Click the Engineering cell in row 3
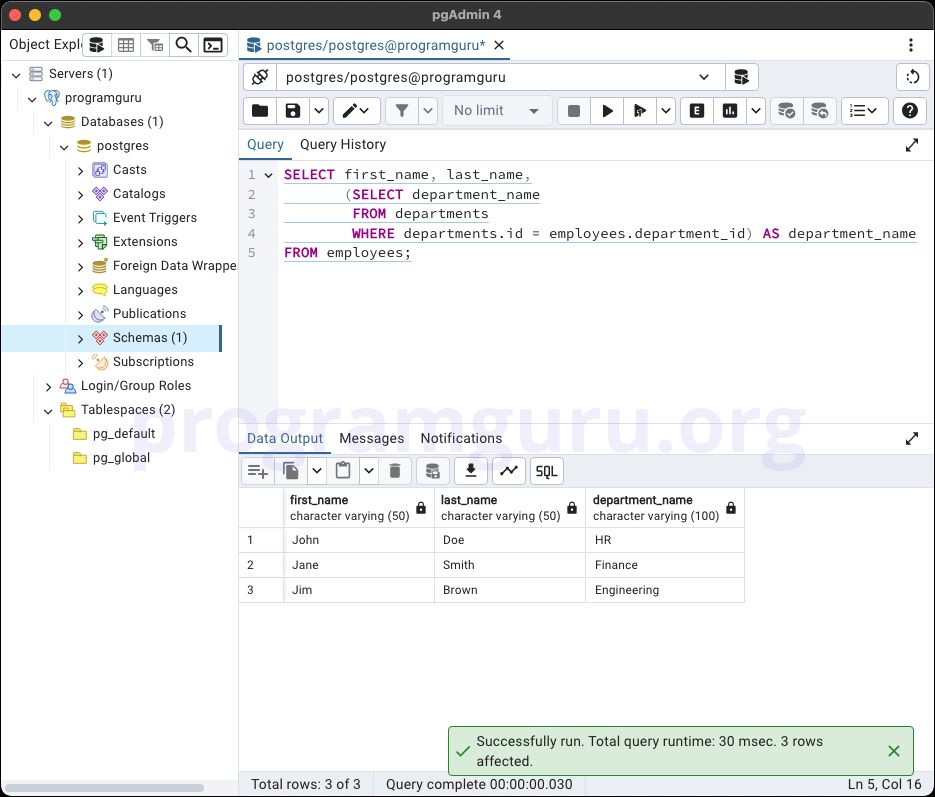Viewport: 935px width, 797px height. [x=665, y=590]
